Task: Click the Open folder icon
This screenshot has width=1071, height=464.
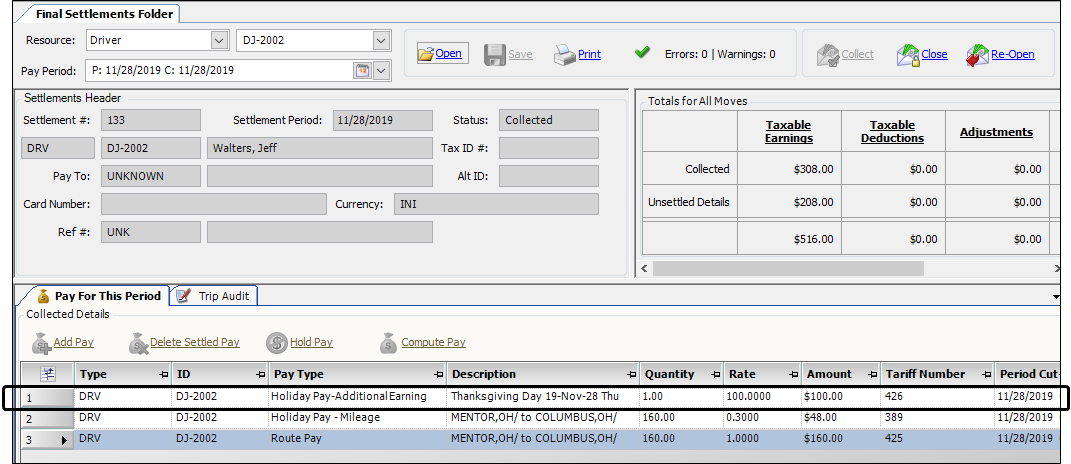Action: click(x=426, y=54)
